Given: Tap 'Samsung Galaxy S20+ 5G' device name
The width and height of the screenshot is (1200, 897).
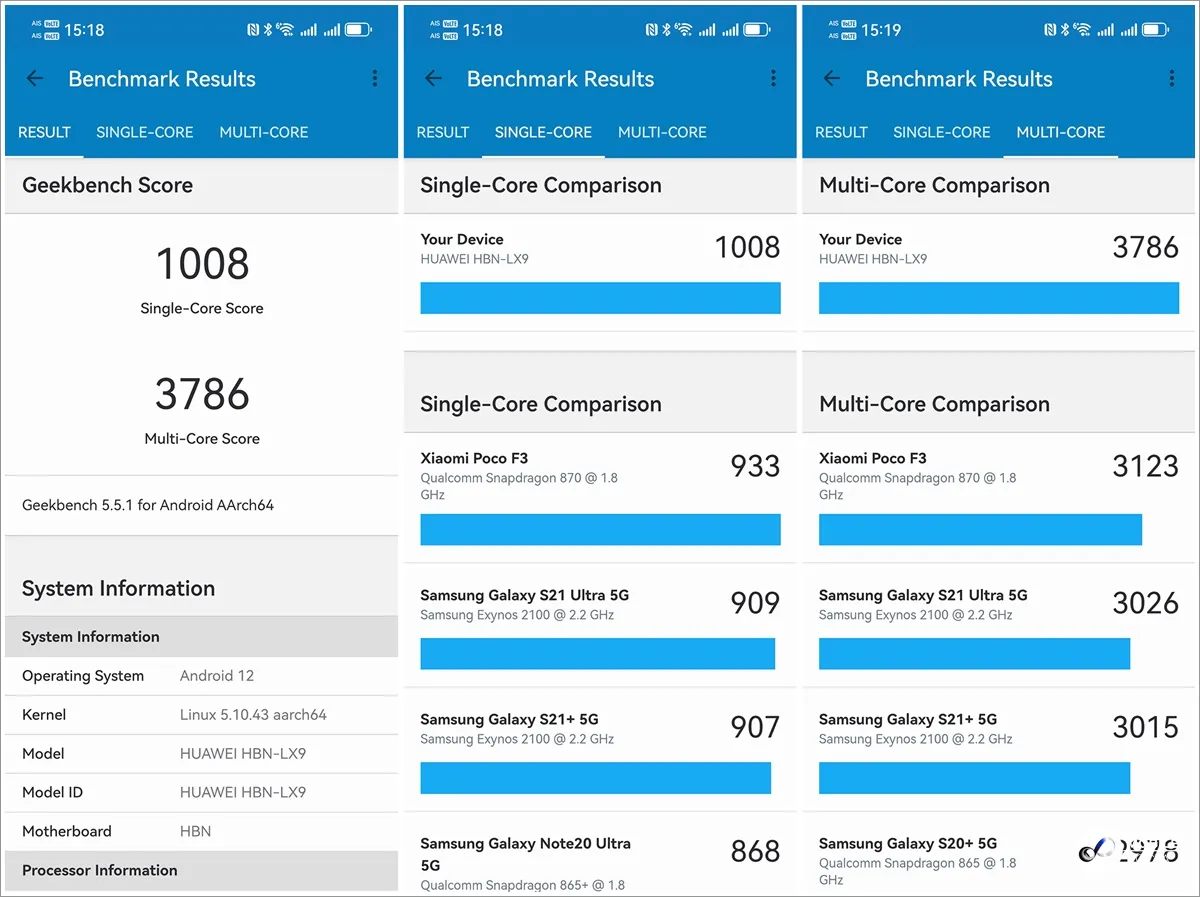Looking at the screenshot, I should point(908,844).
